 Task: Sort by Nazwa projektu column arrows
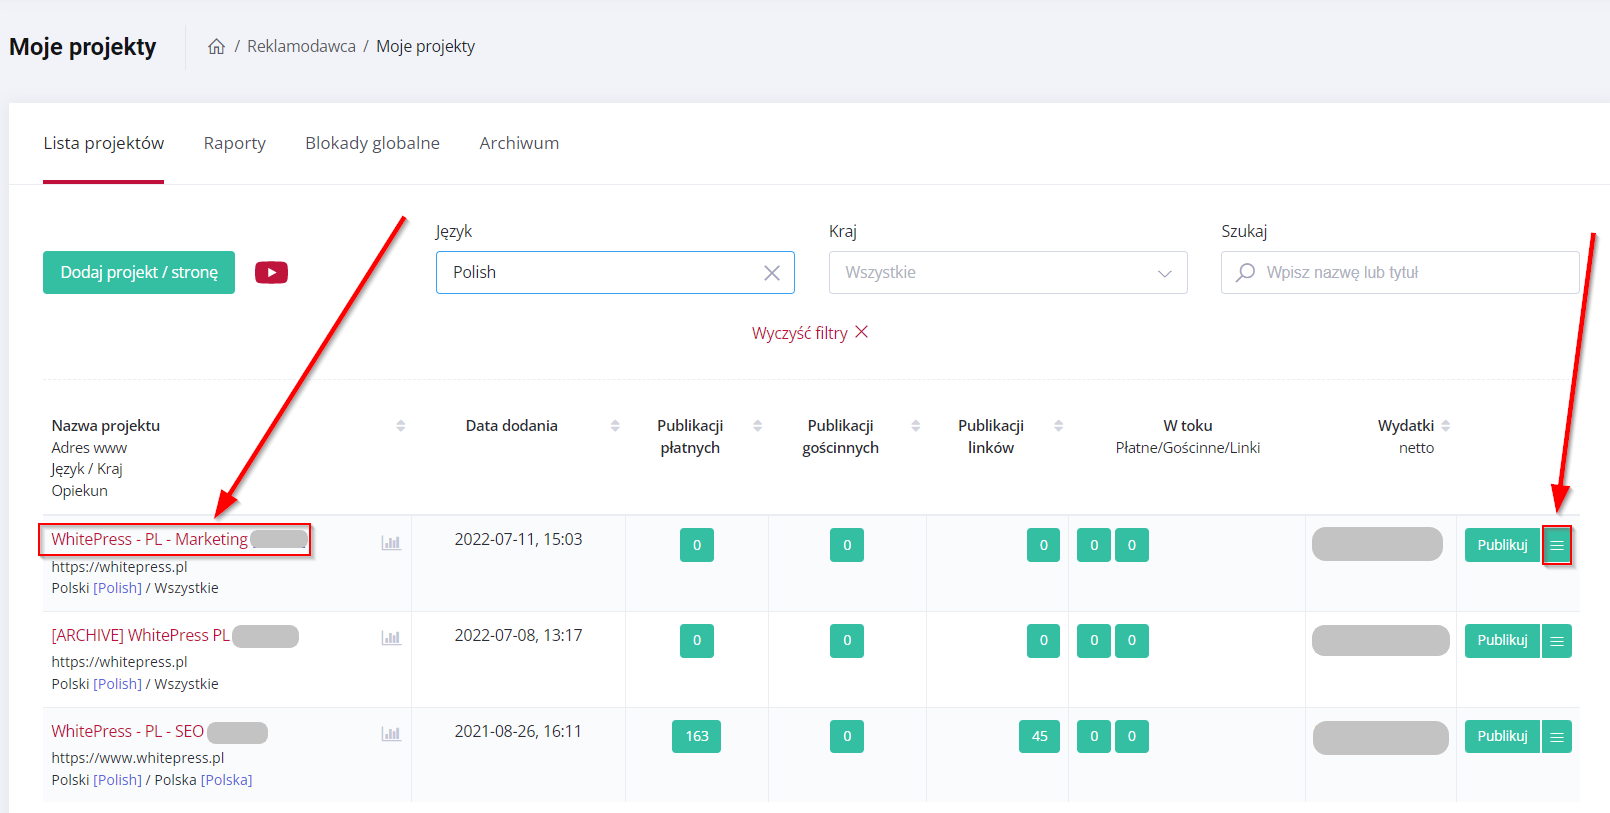coord(401,426)
